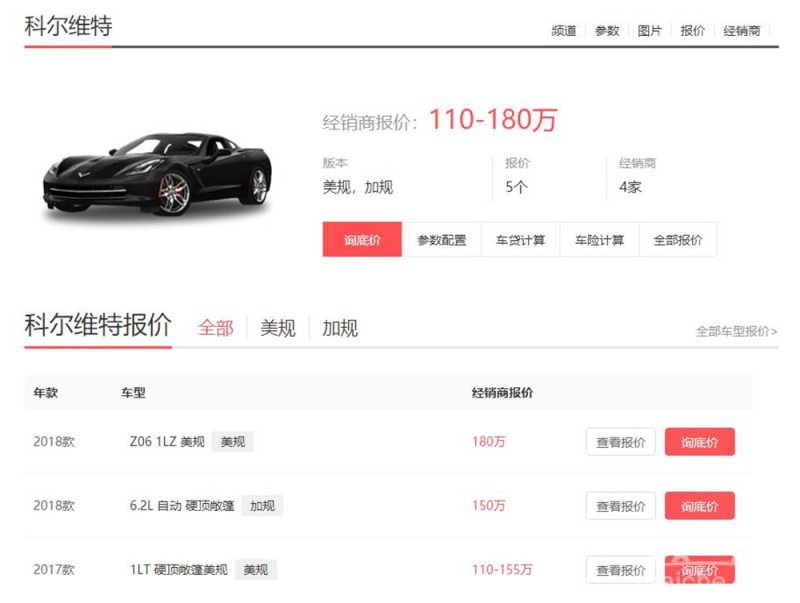
Task: Open the 全部车型报价 link
Action: 736,331
